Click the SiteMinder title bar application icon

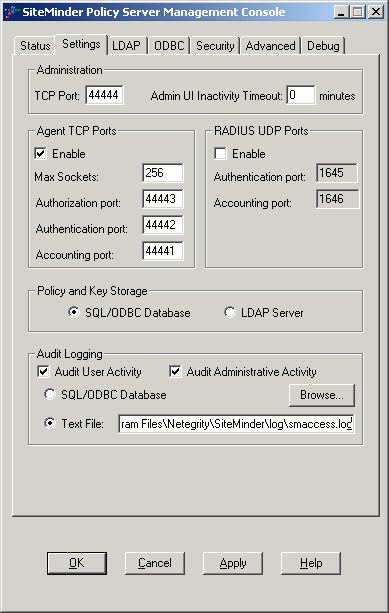point(12,12)
